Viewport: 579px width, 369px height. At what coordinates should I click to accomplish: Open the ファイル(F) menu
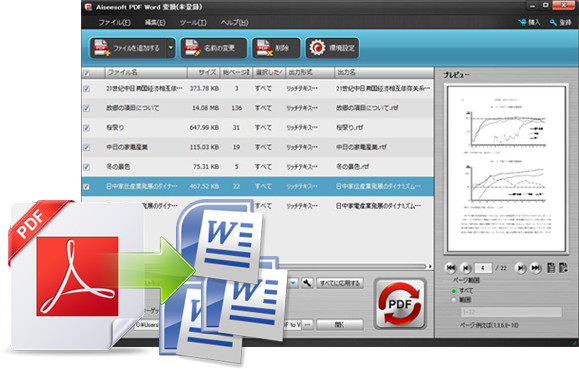pyautogui.click(x=114, y=23)
